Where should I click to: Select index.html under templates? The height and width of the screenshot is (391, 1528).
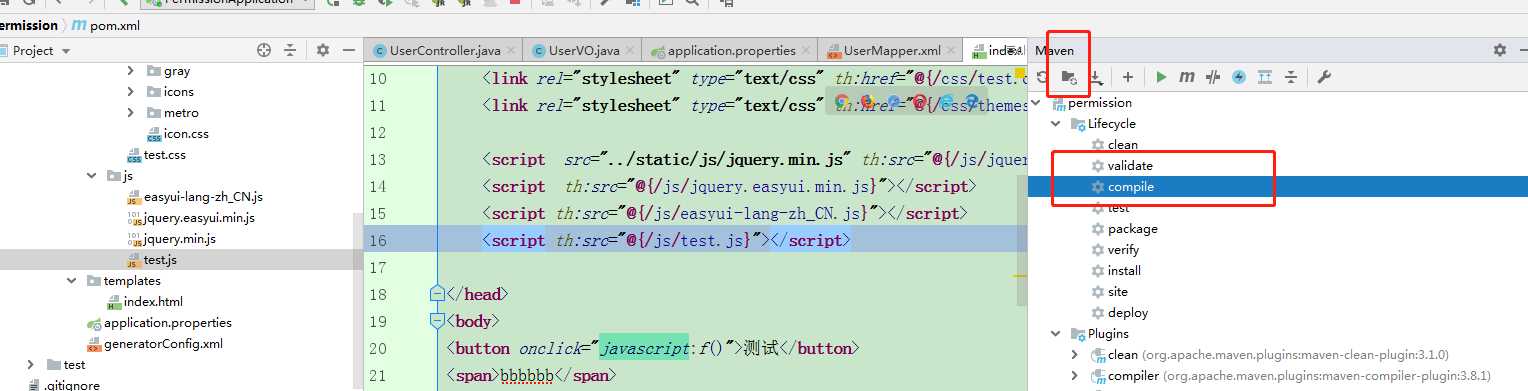145,302
